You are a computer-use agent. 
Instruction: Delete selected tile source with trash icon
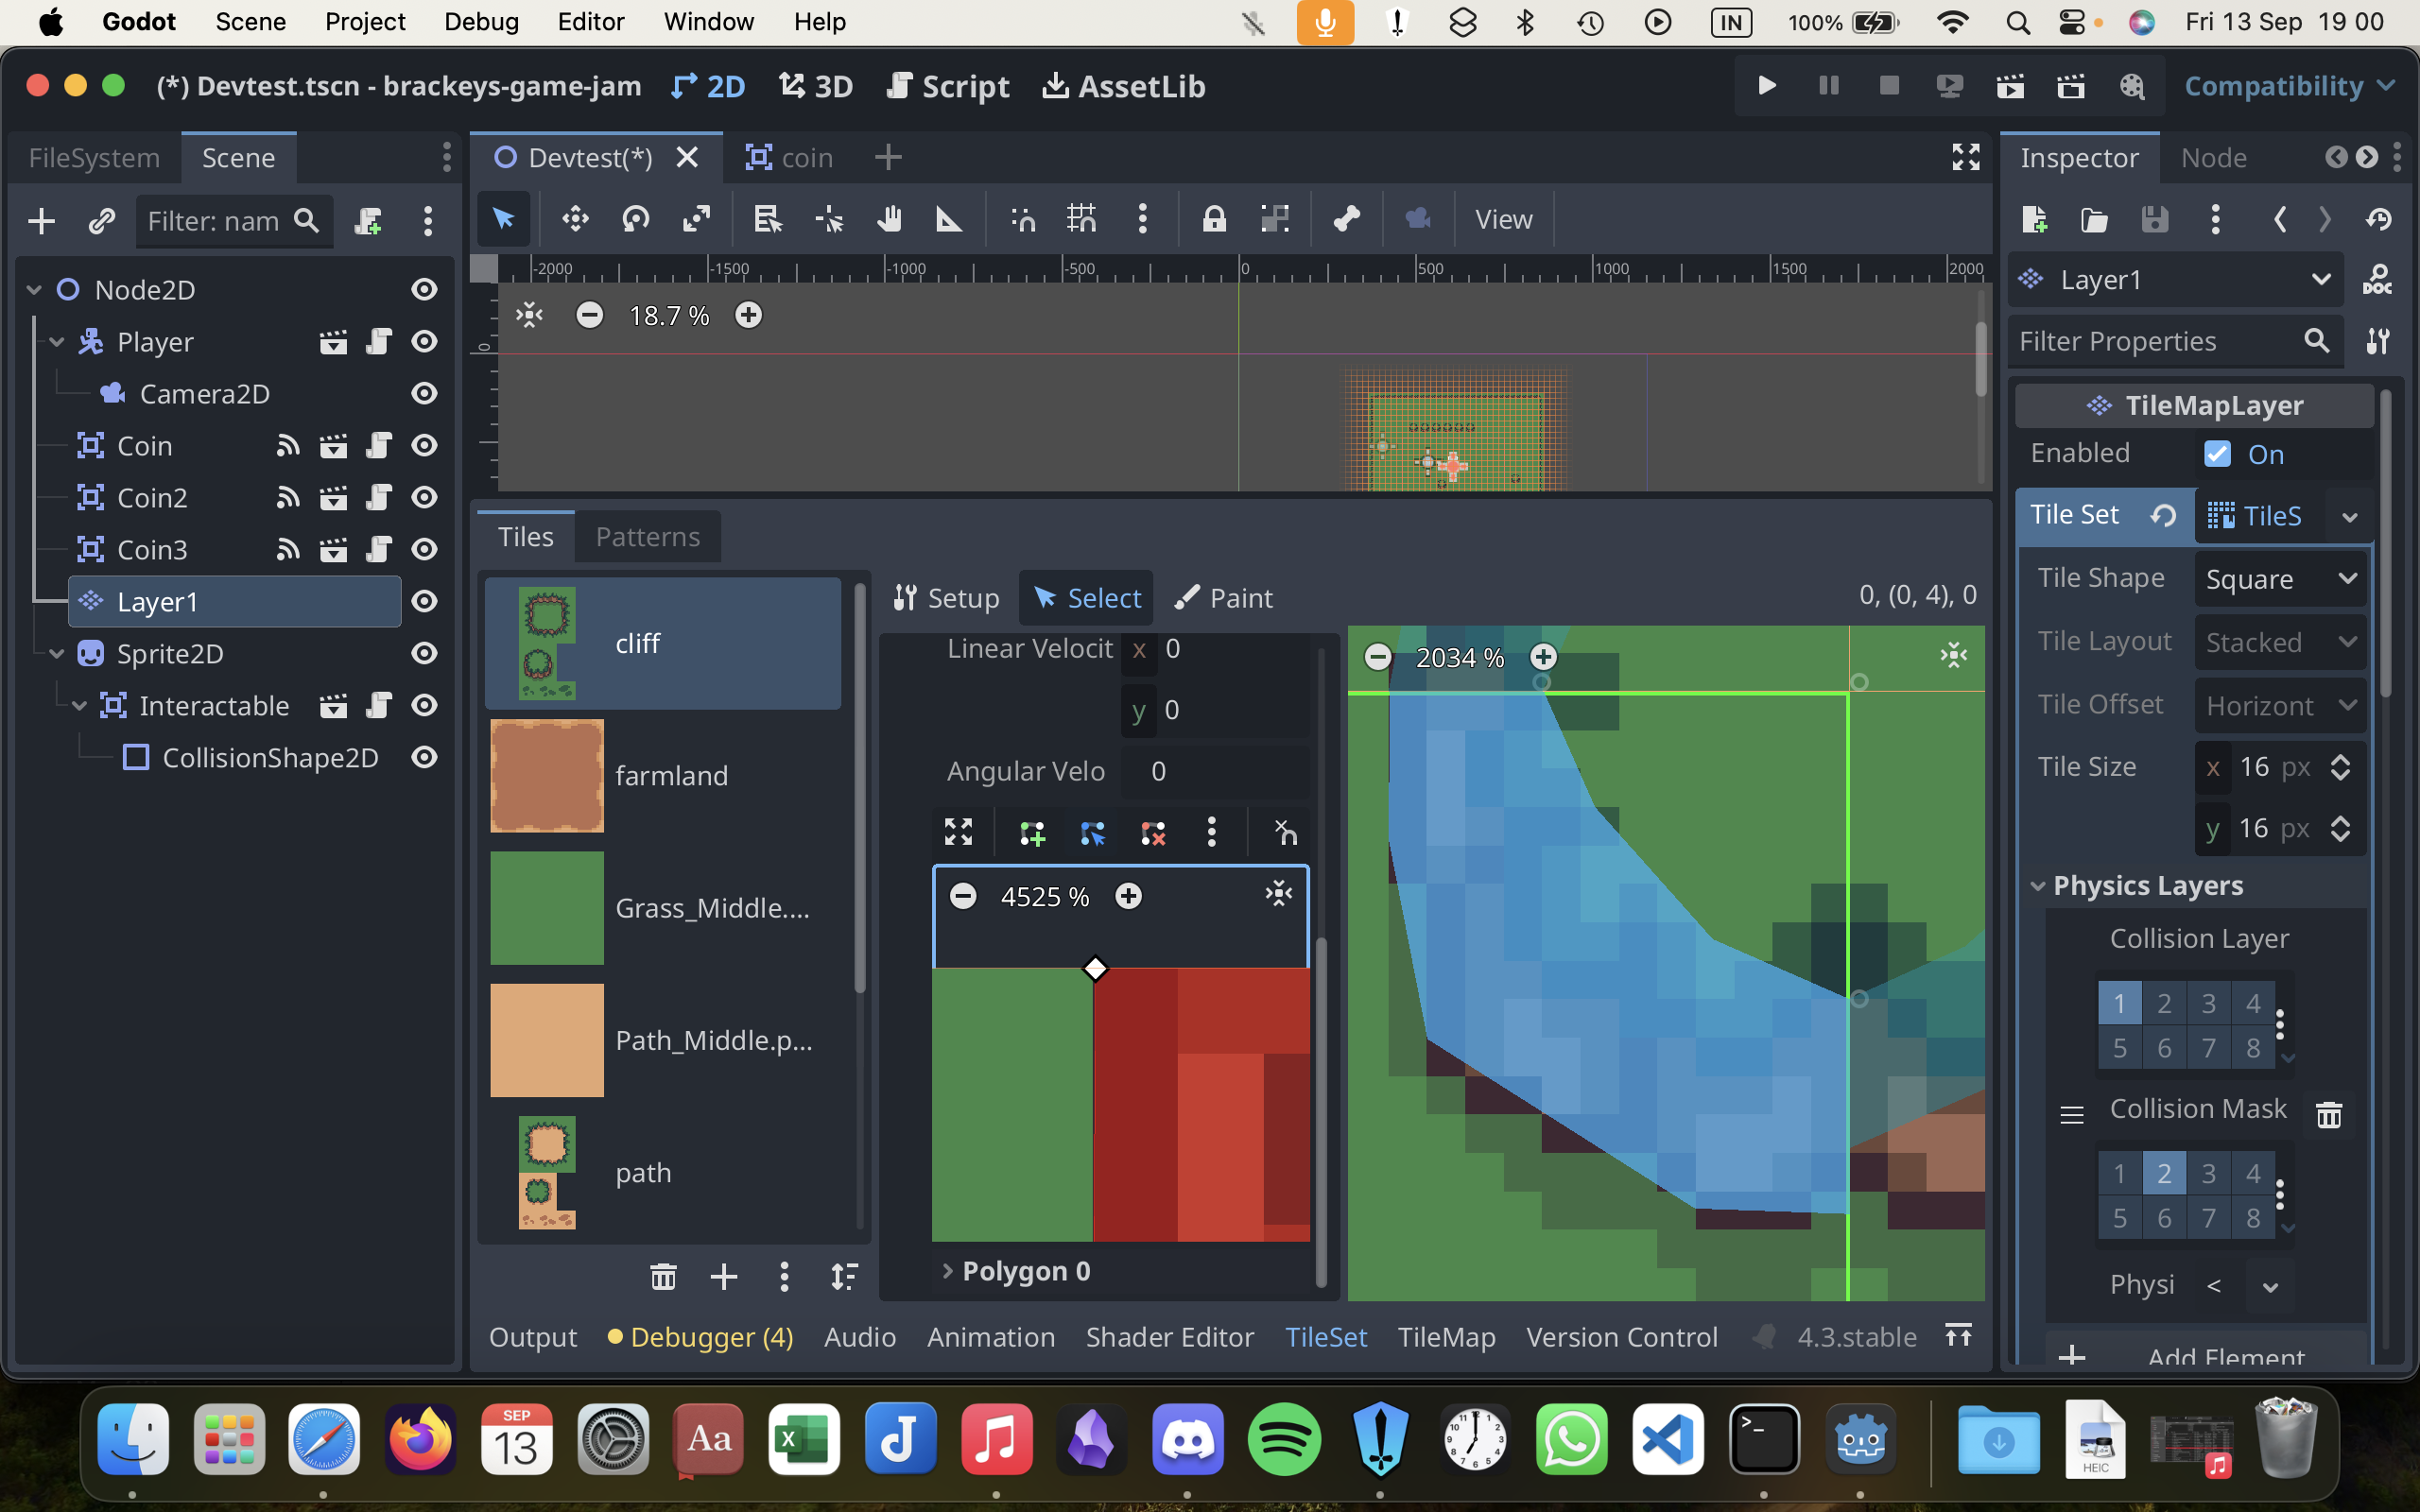click(663, 1276)
